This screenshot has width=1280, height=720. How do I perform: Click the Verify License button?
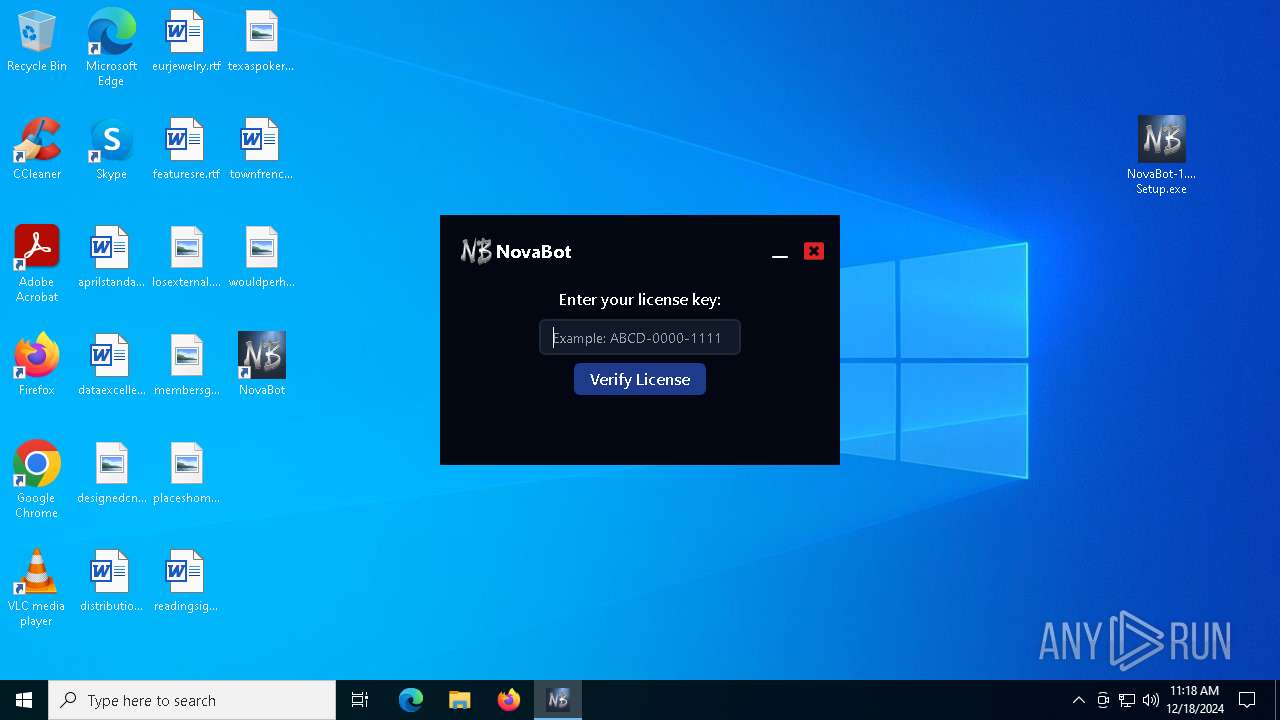(x=640, y=379)
